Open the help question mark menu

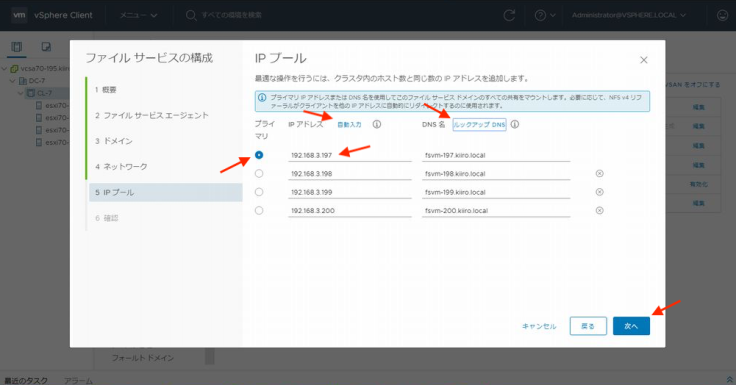pyautogui.click(x=545, y=15)
